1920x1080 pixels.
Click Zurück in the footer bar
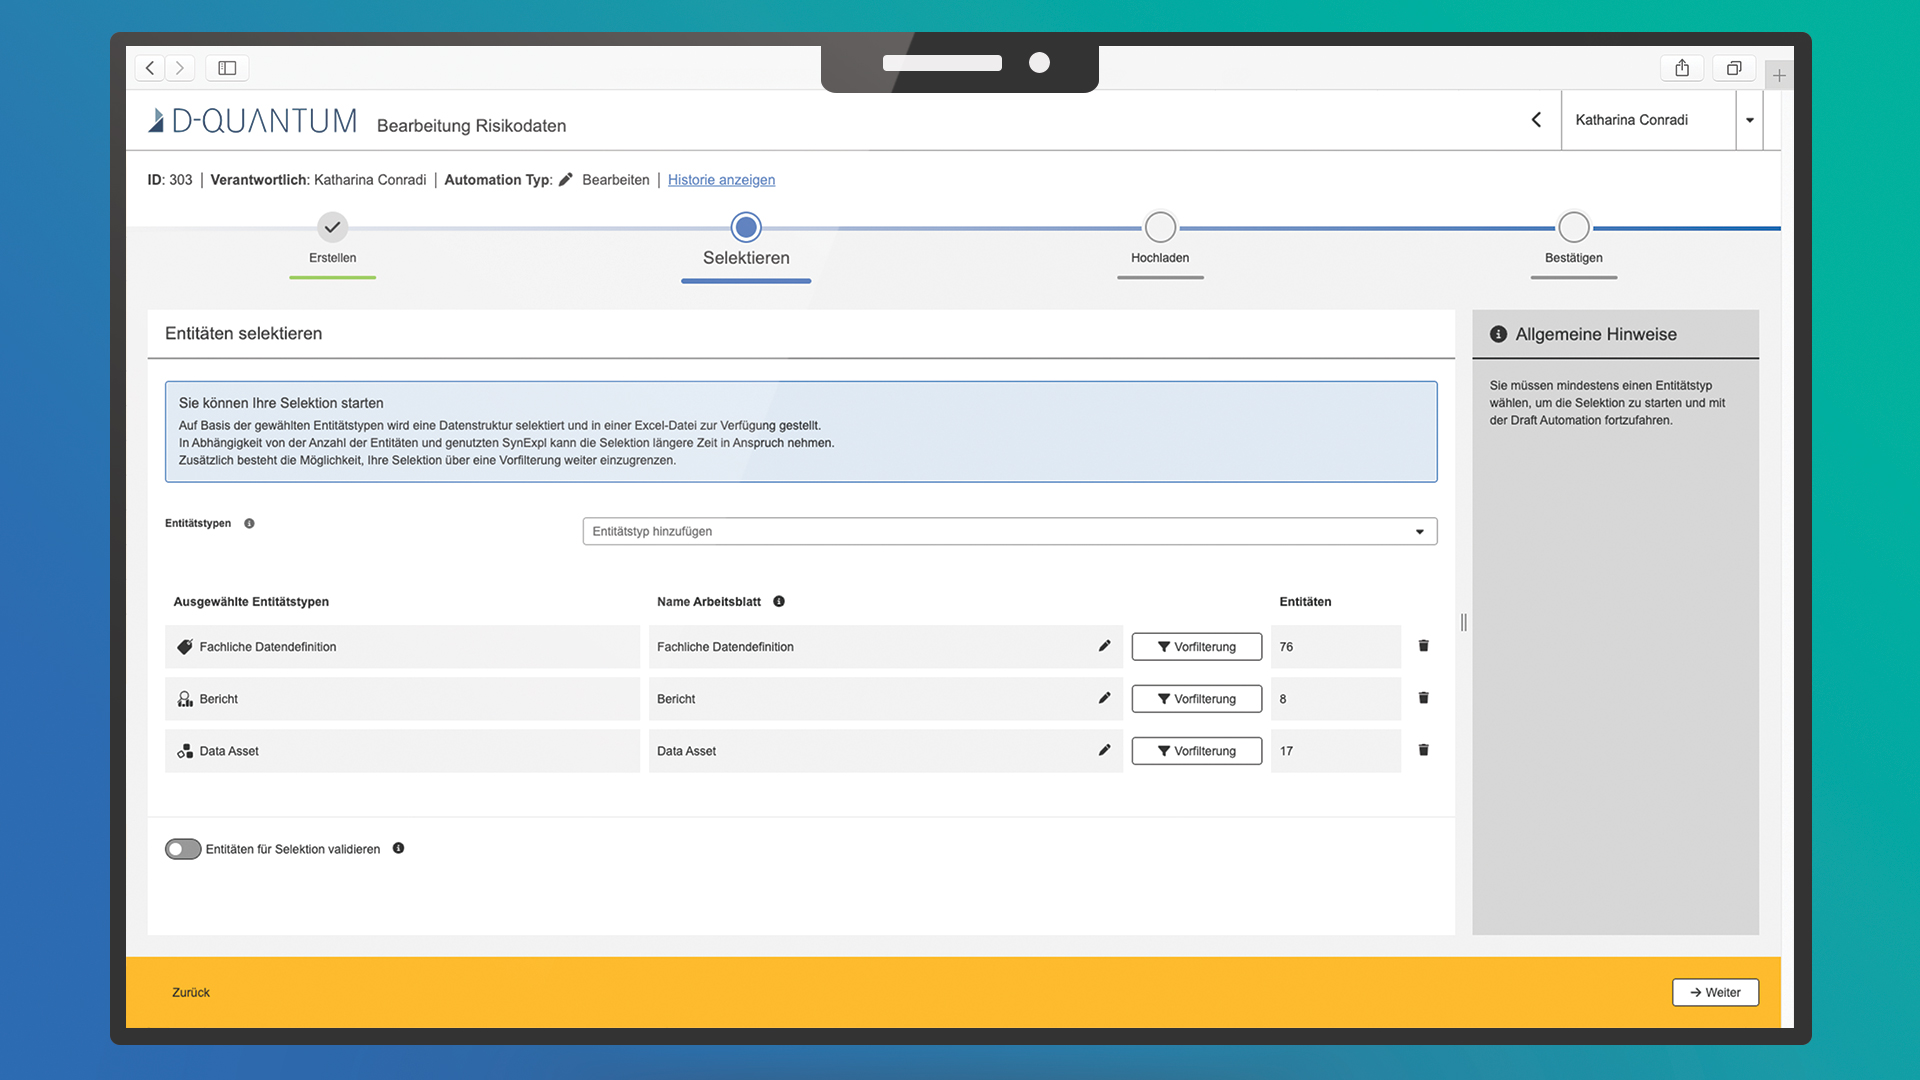point(191,992)
